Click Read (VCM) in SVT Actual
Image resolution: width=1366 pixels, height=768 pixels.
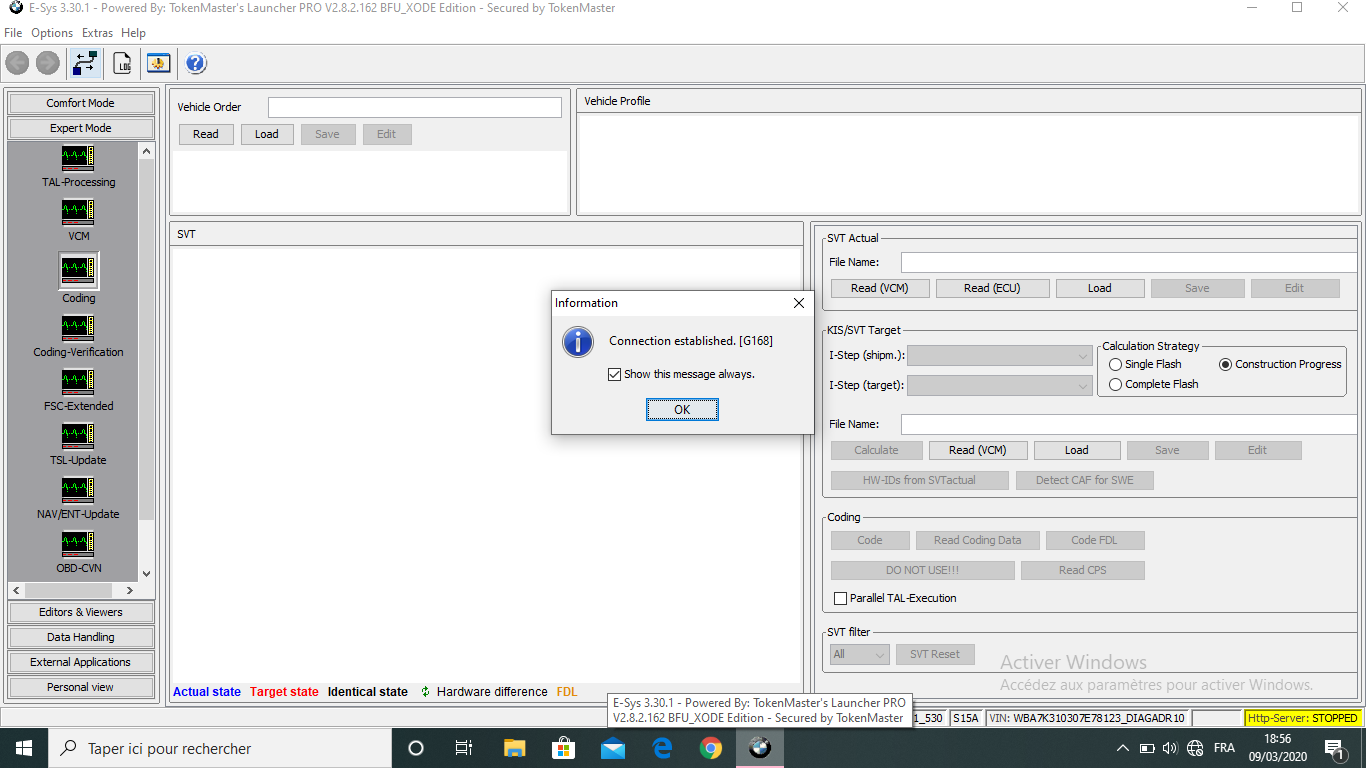pyautogui.click(x=878, y=288)
